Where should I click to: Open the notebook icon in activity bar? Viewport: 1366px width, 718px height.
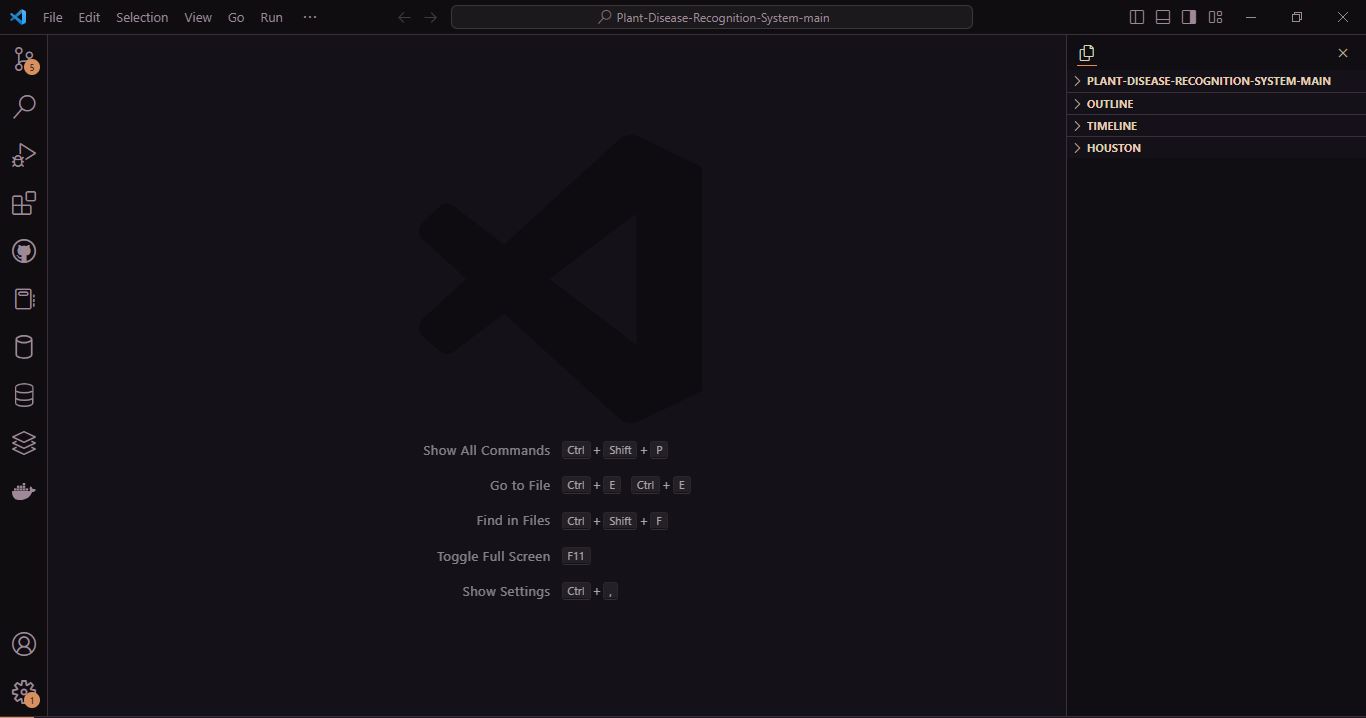pos(24,299)
